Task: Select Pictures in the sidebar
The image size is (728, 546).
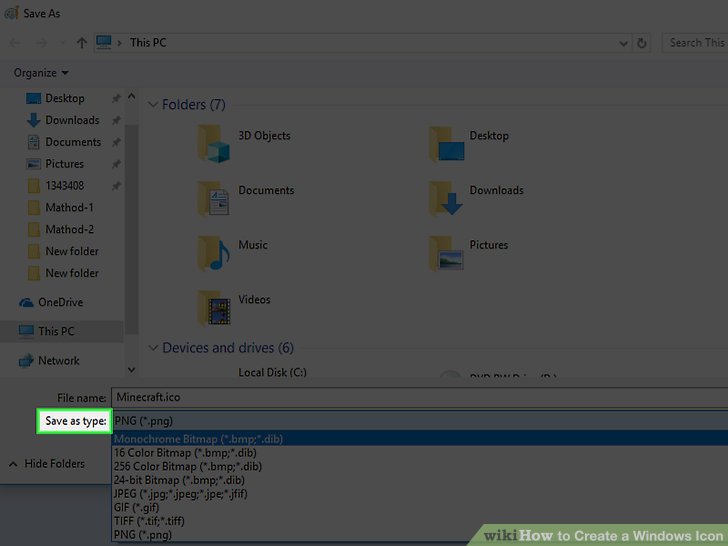Action: [x=64, y=164]
